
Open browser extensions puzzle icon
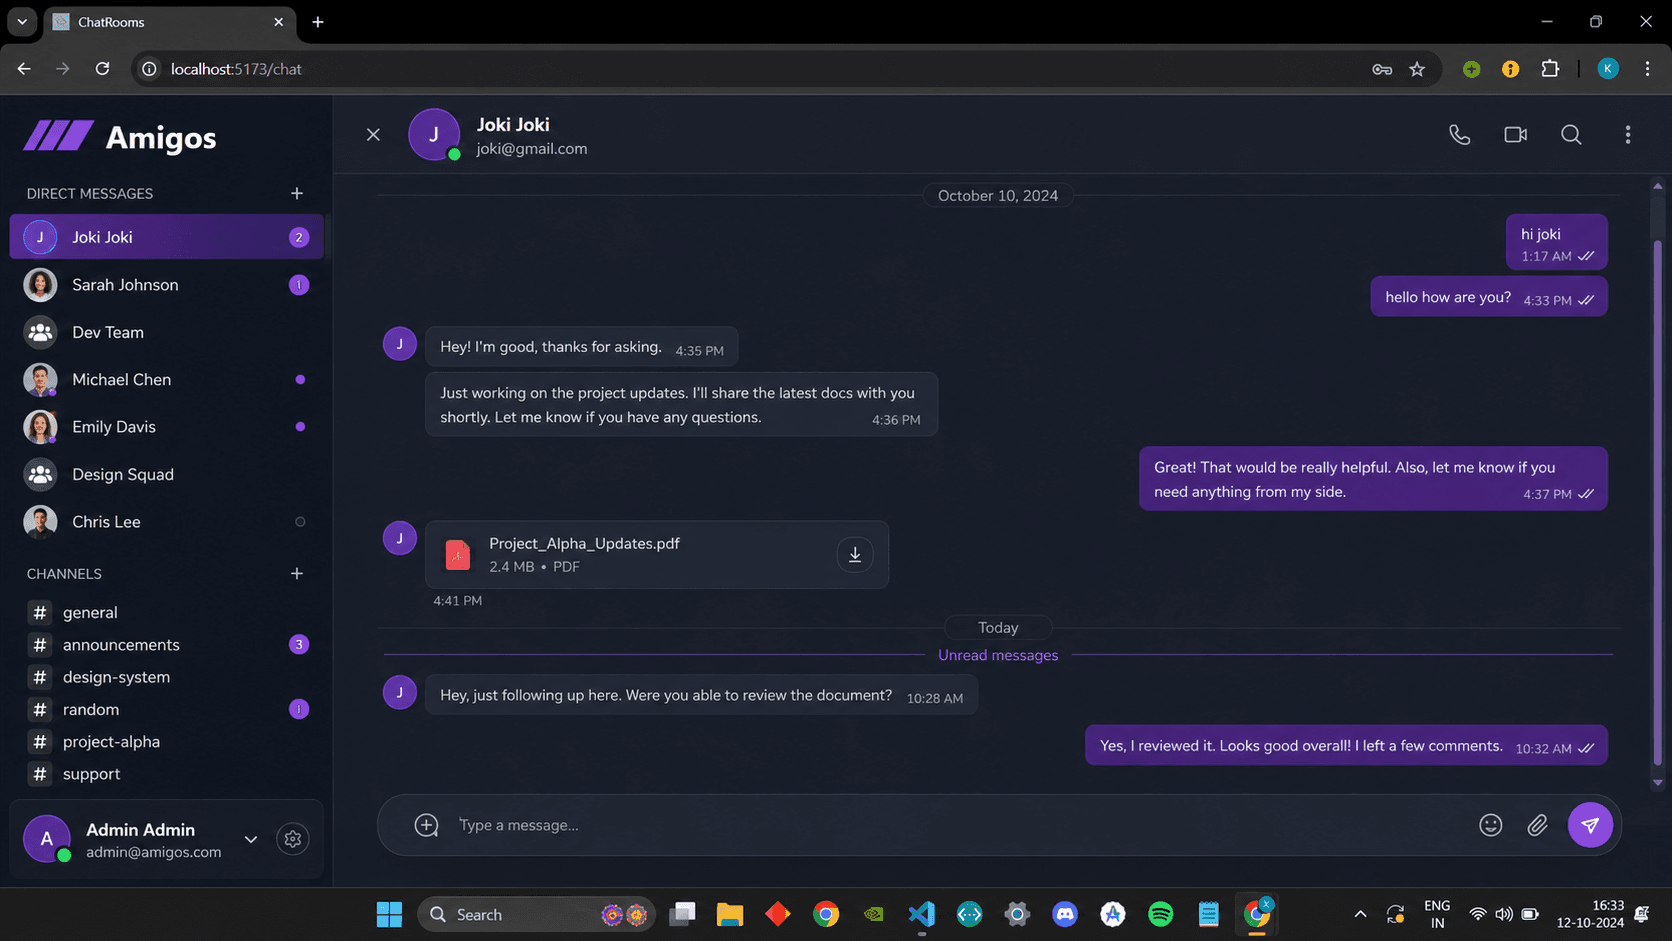(x=1550, y=69)
